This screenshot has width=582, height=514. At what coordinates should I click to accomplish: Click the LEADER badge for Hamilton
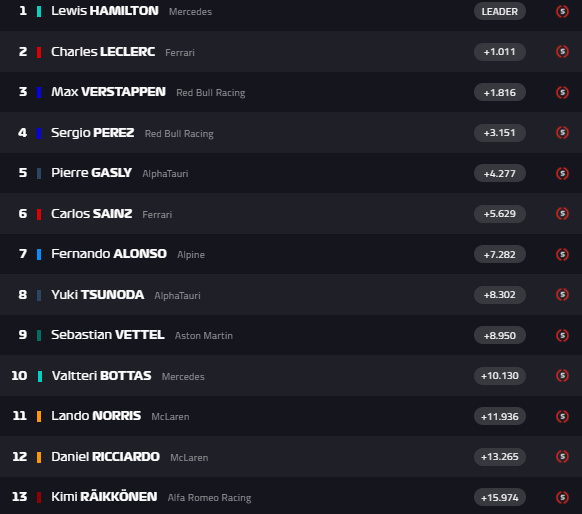point(500,12)
